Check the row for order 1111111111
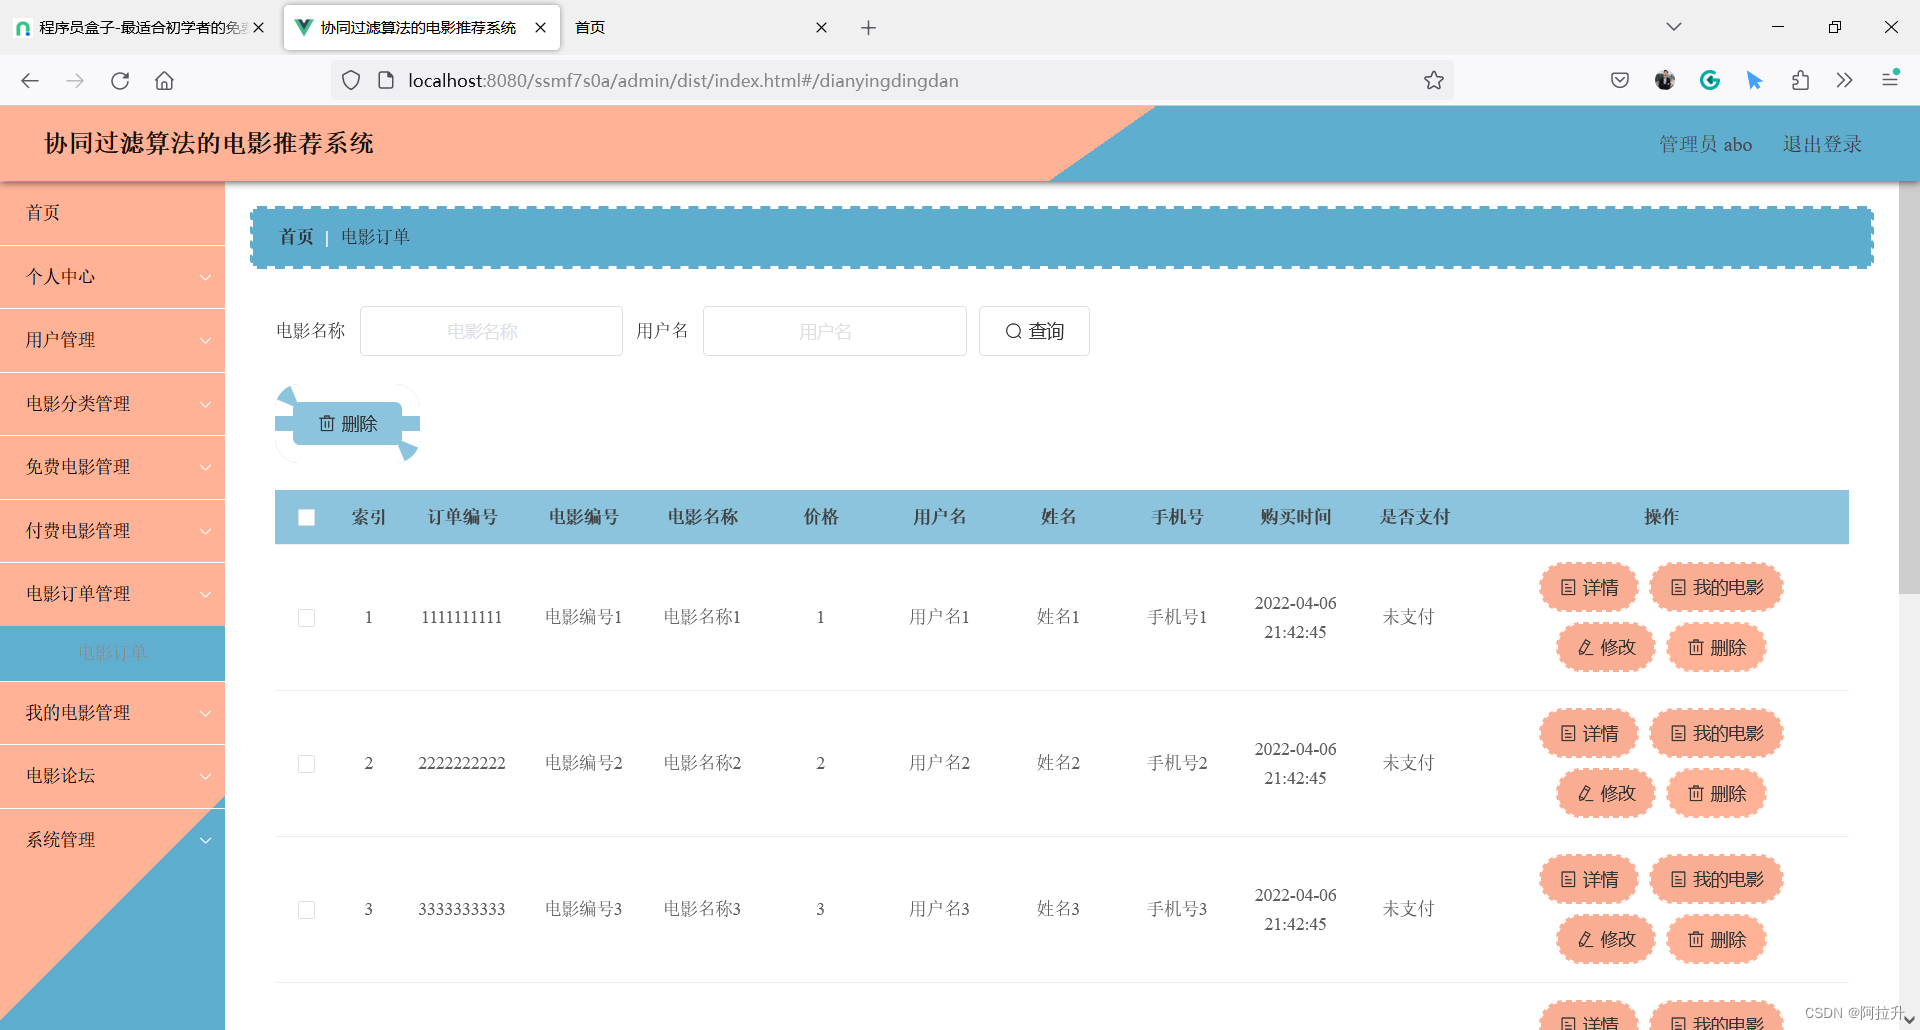This screenshot has width=1920, height=1030. pos(307,618)
